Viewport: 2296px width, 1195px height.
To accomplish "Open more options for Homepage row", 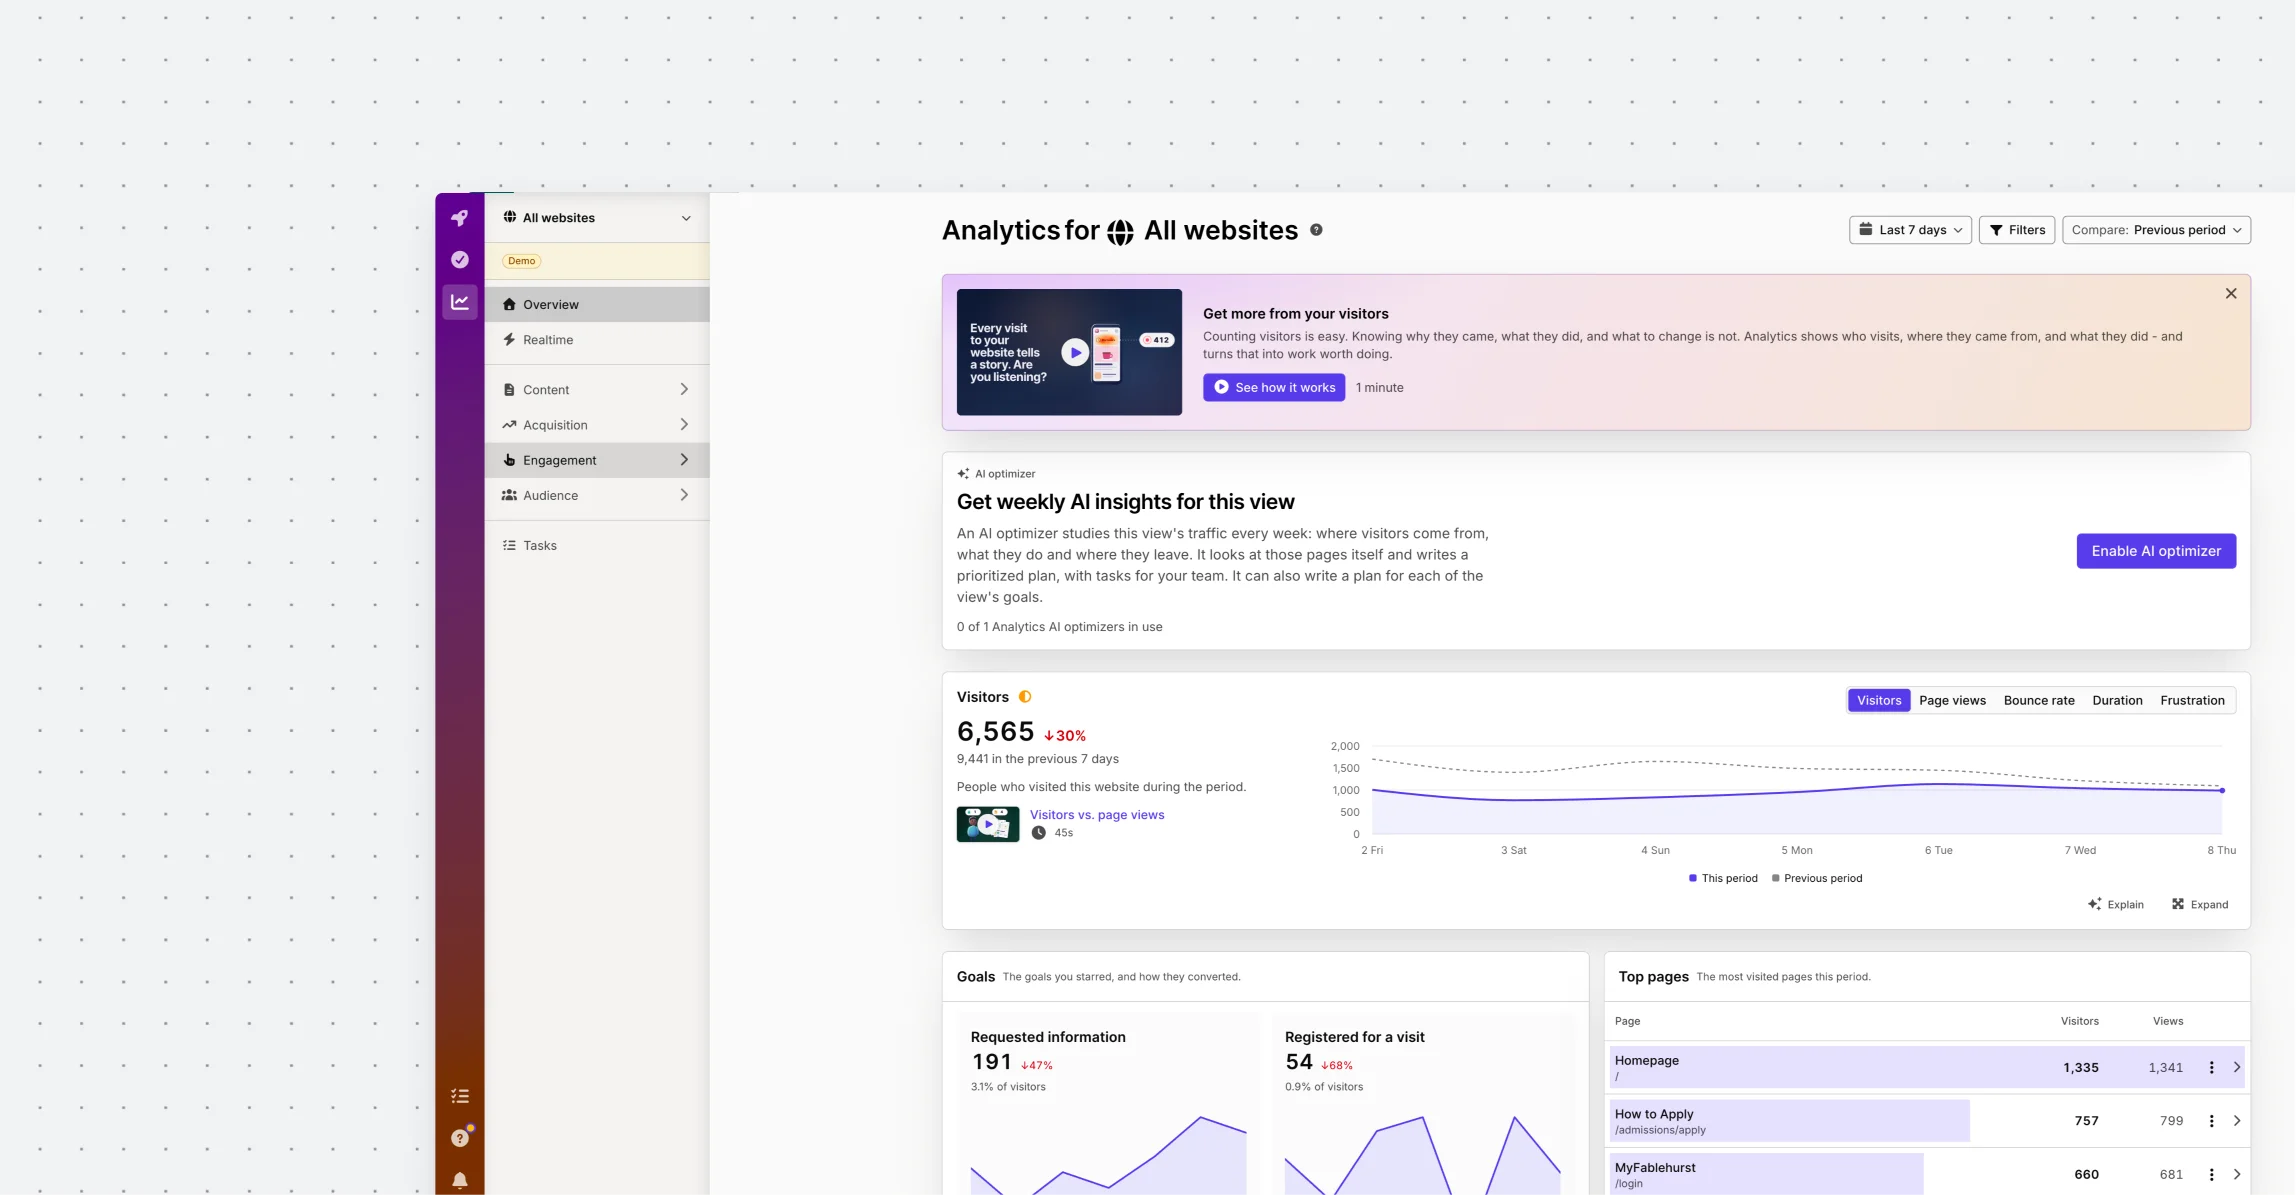I will pos(2211,1067).
